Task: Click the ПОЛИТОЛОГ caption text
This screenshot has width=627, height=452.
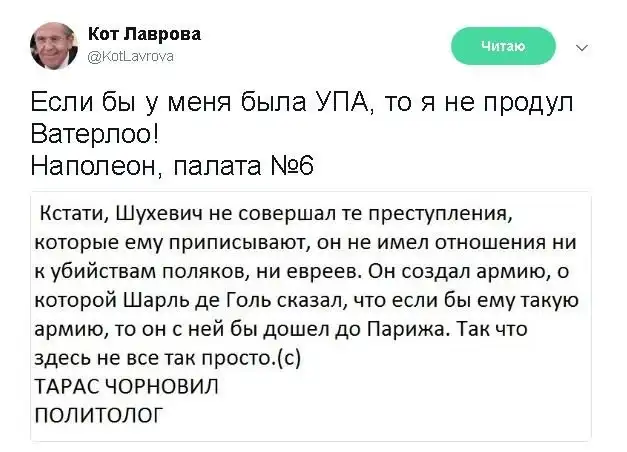Action: 96,413
